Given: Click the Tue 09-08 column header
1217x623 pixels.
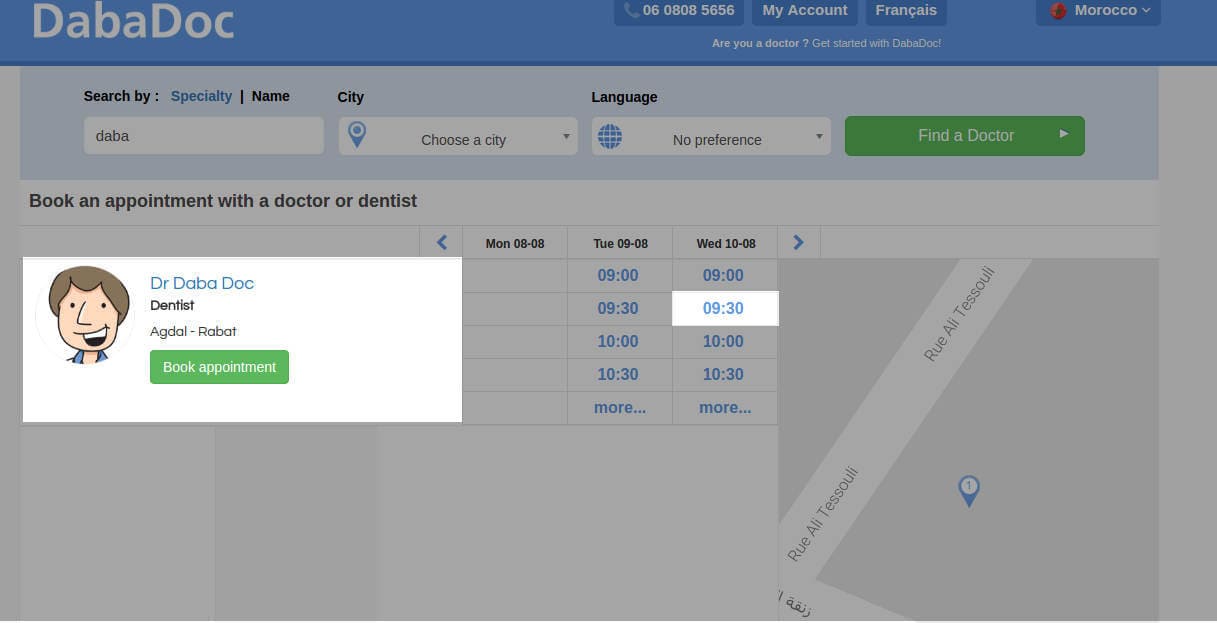Looking at the screenshot, I should click(620, 243).
